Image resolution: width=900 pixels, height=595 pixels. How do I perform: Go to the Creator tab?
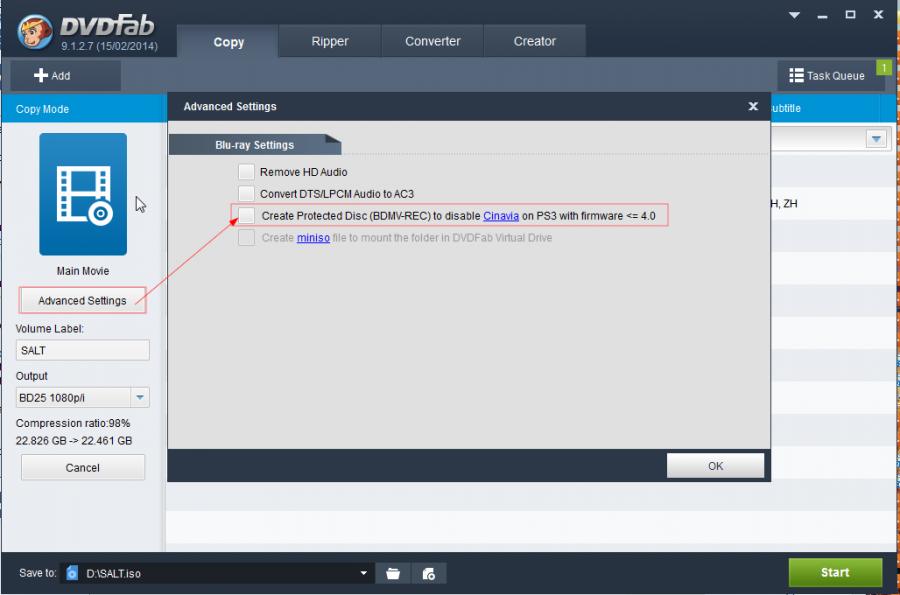534,41
